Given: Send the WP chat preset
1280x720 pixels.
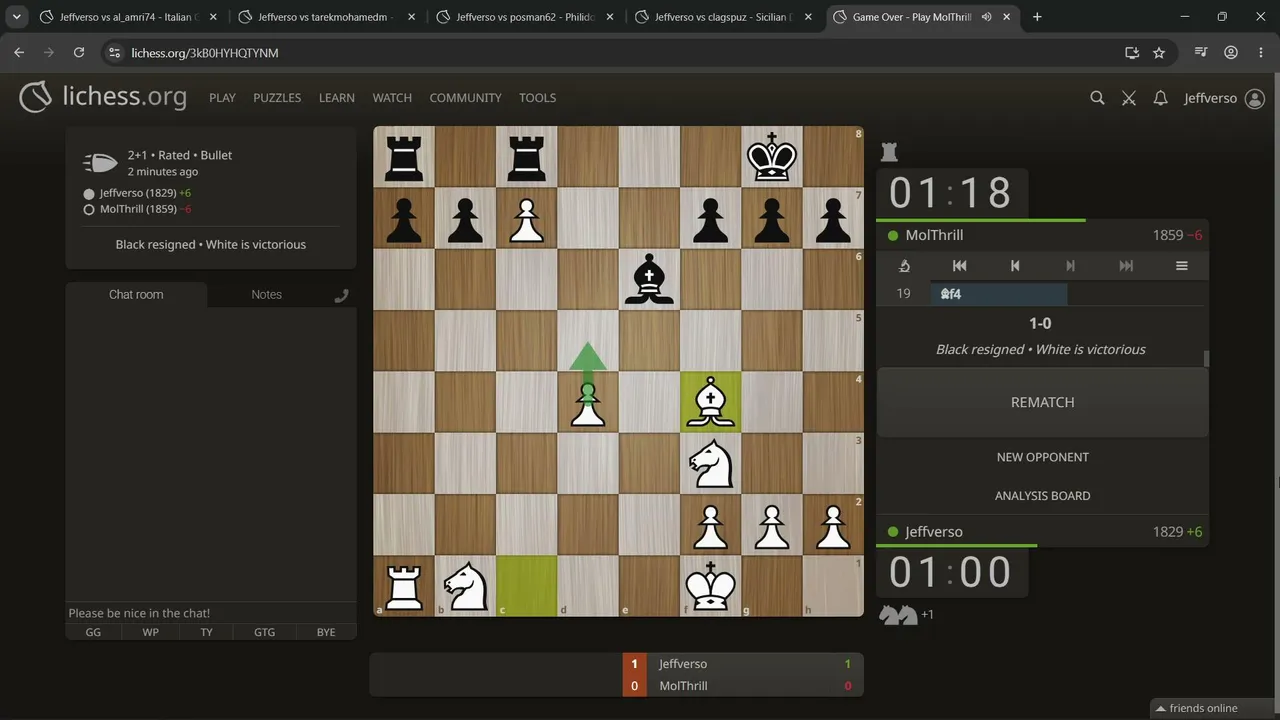Looking at the screenshot, I should (x=150, y=632).
